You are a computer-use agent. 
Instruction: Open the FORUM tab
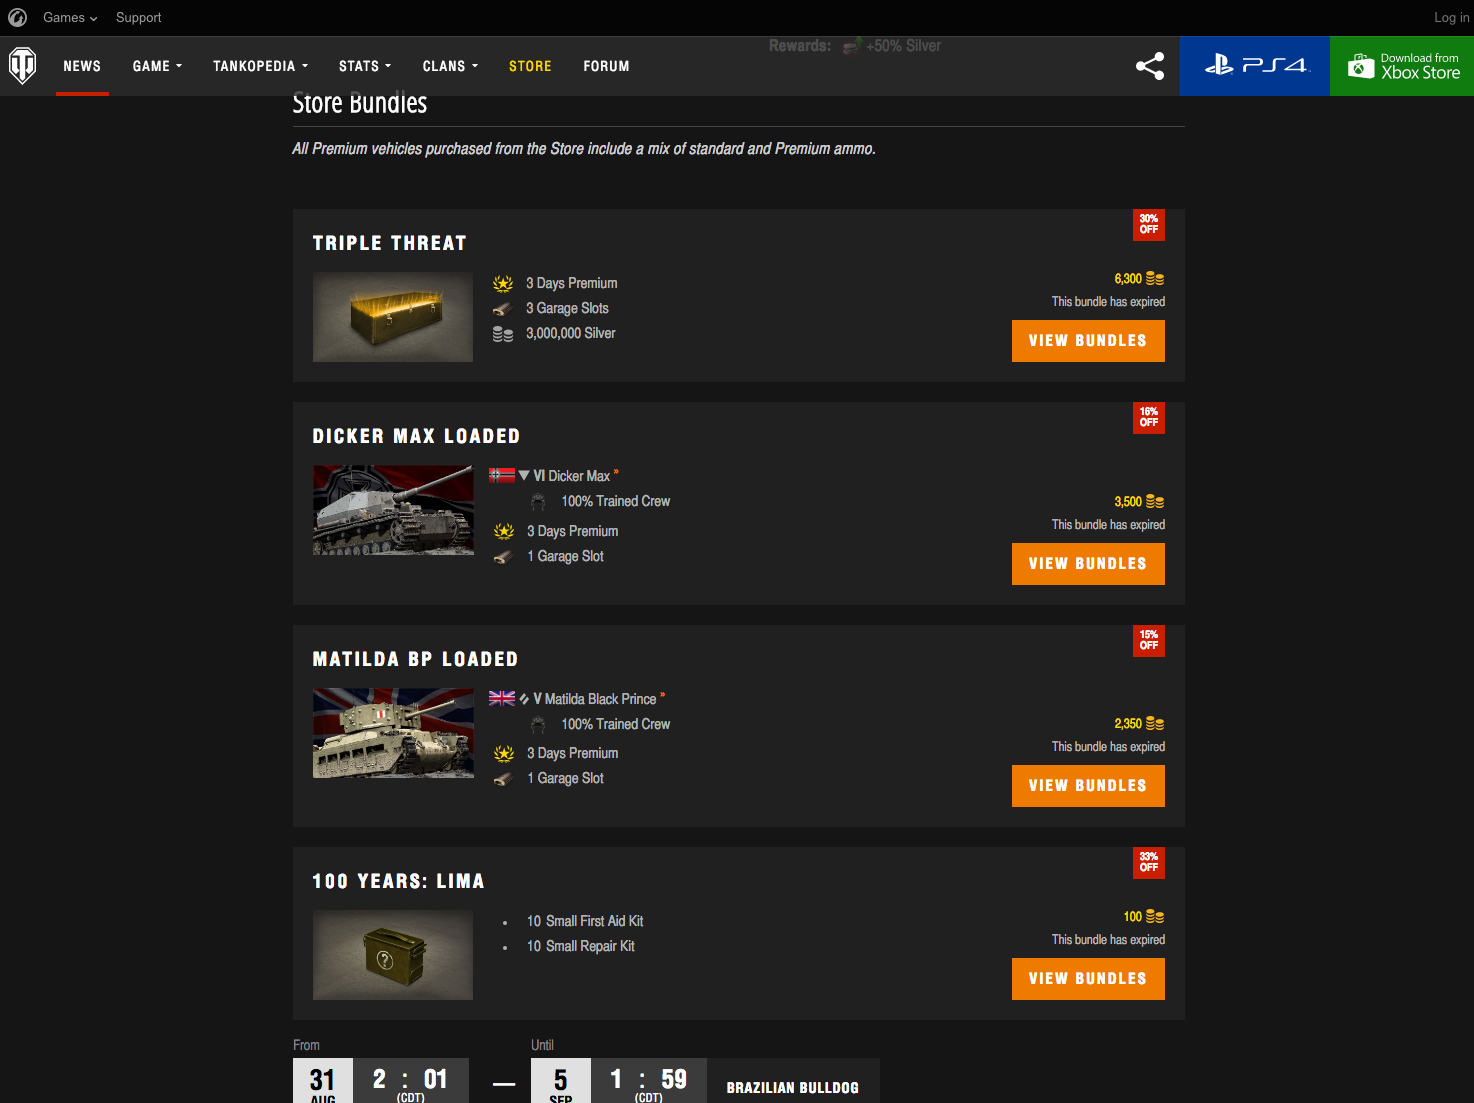click(x=606, y=66)
